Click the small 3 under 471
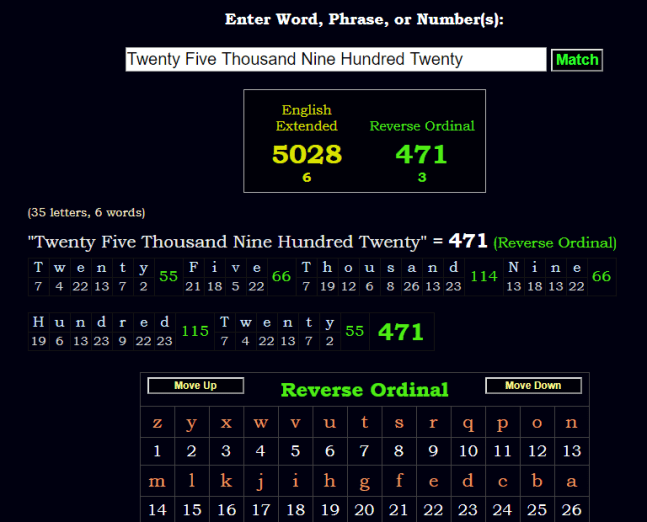 click(421, 177)
